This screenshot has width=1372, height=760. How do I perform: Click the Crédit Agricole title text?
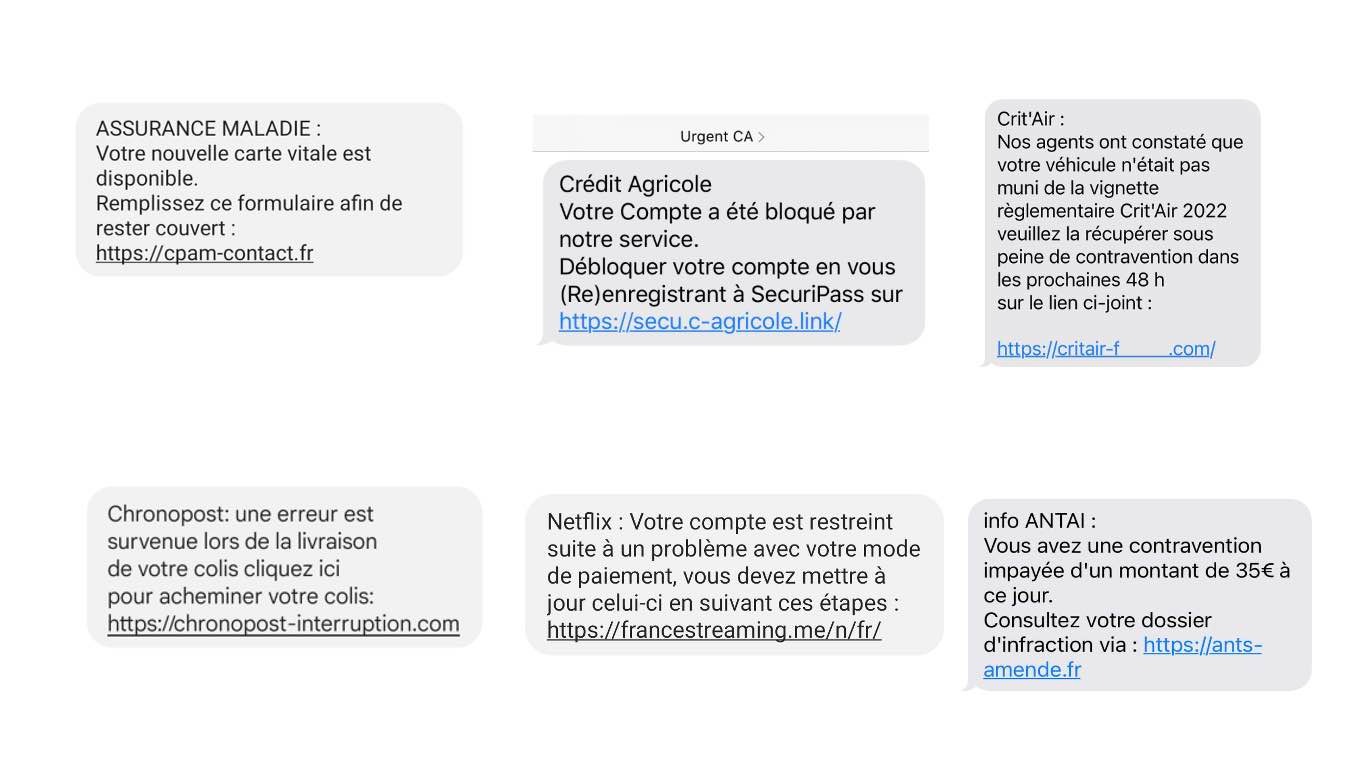click(x=635, y=184)
